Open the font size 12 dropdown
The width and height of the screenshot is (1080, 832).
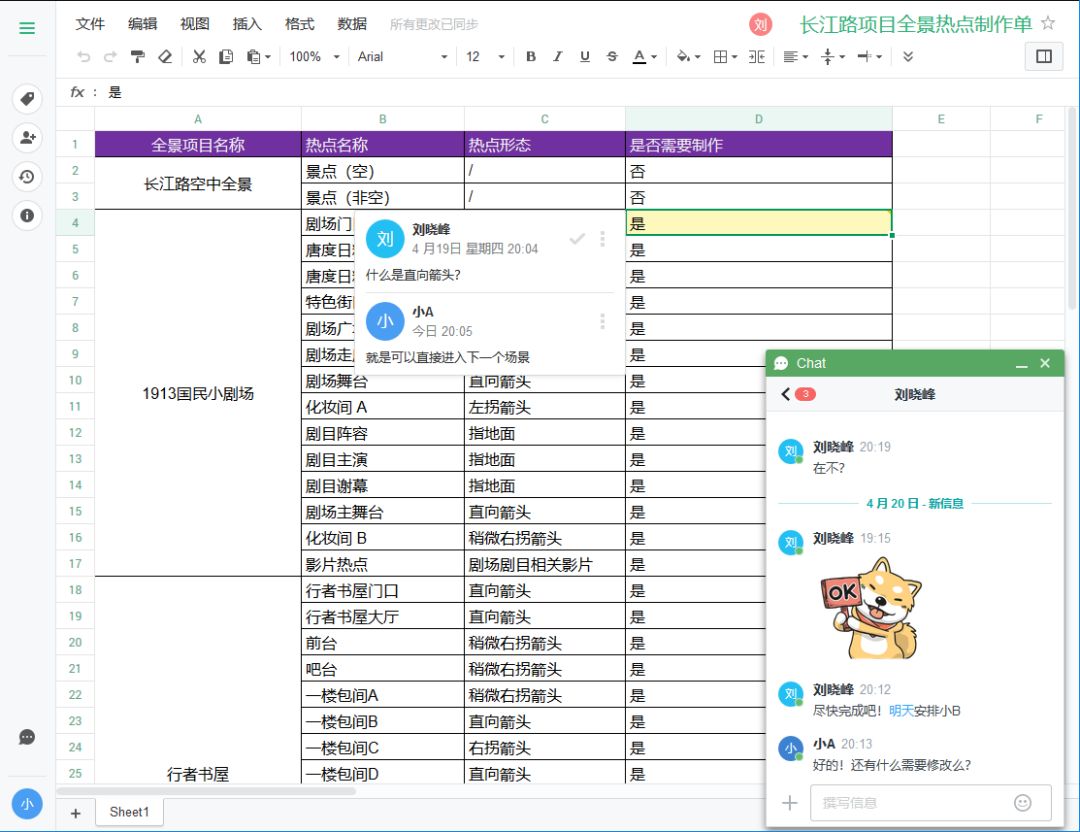click(485, 57)
